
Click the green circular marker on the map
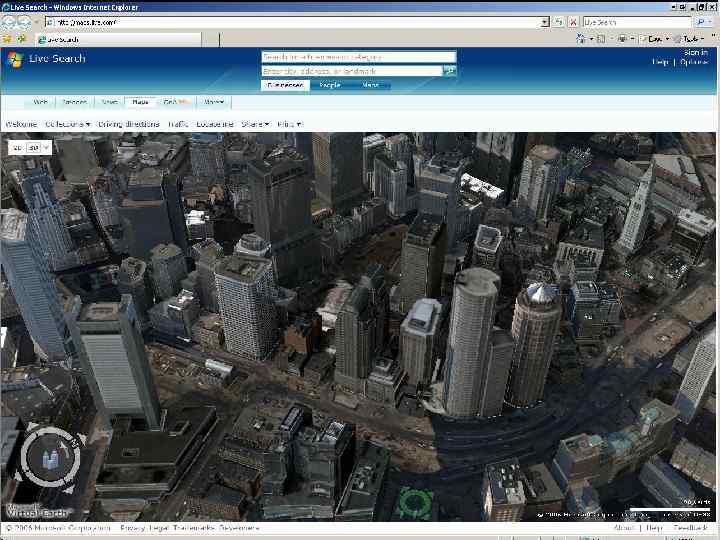(x=415, y=504)
